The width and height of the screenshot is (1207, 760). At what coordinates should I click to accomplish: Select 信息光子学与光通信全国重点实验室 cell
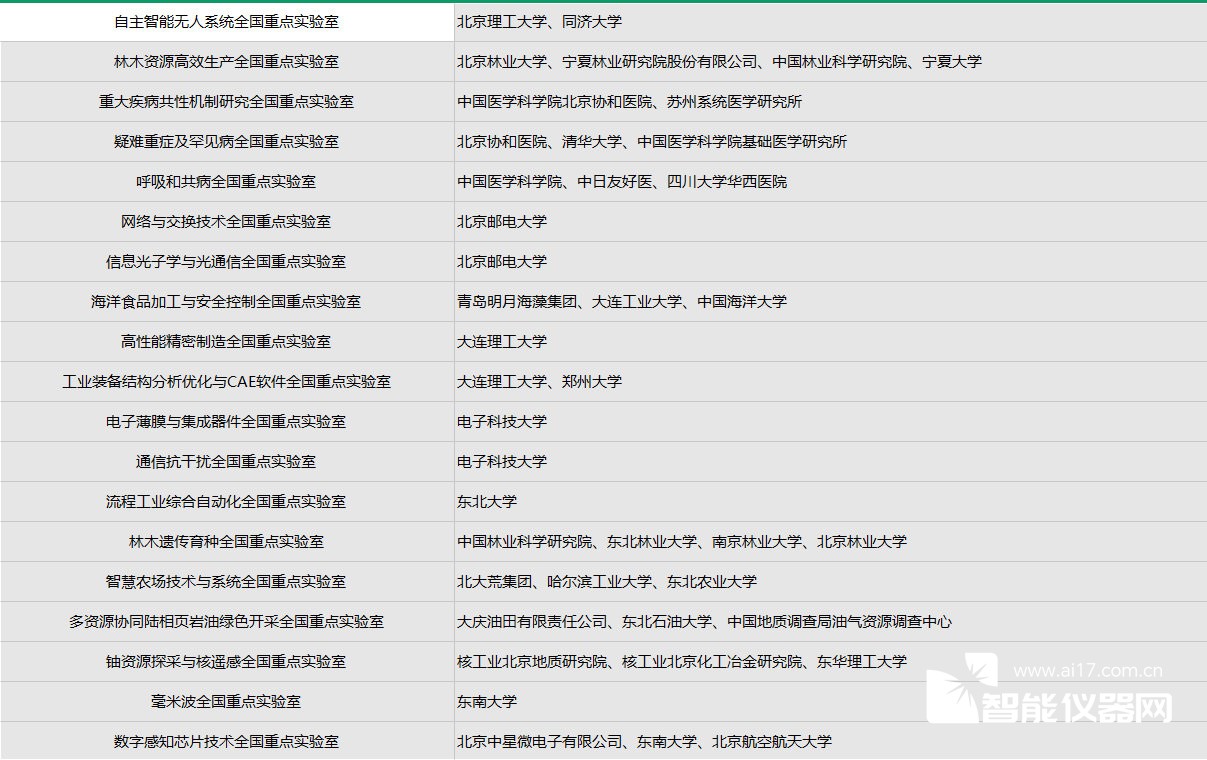[227, 261]
